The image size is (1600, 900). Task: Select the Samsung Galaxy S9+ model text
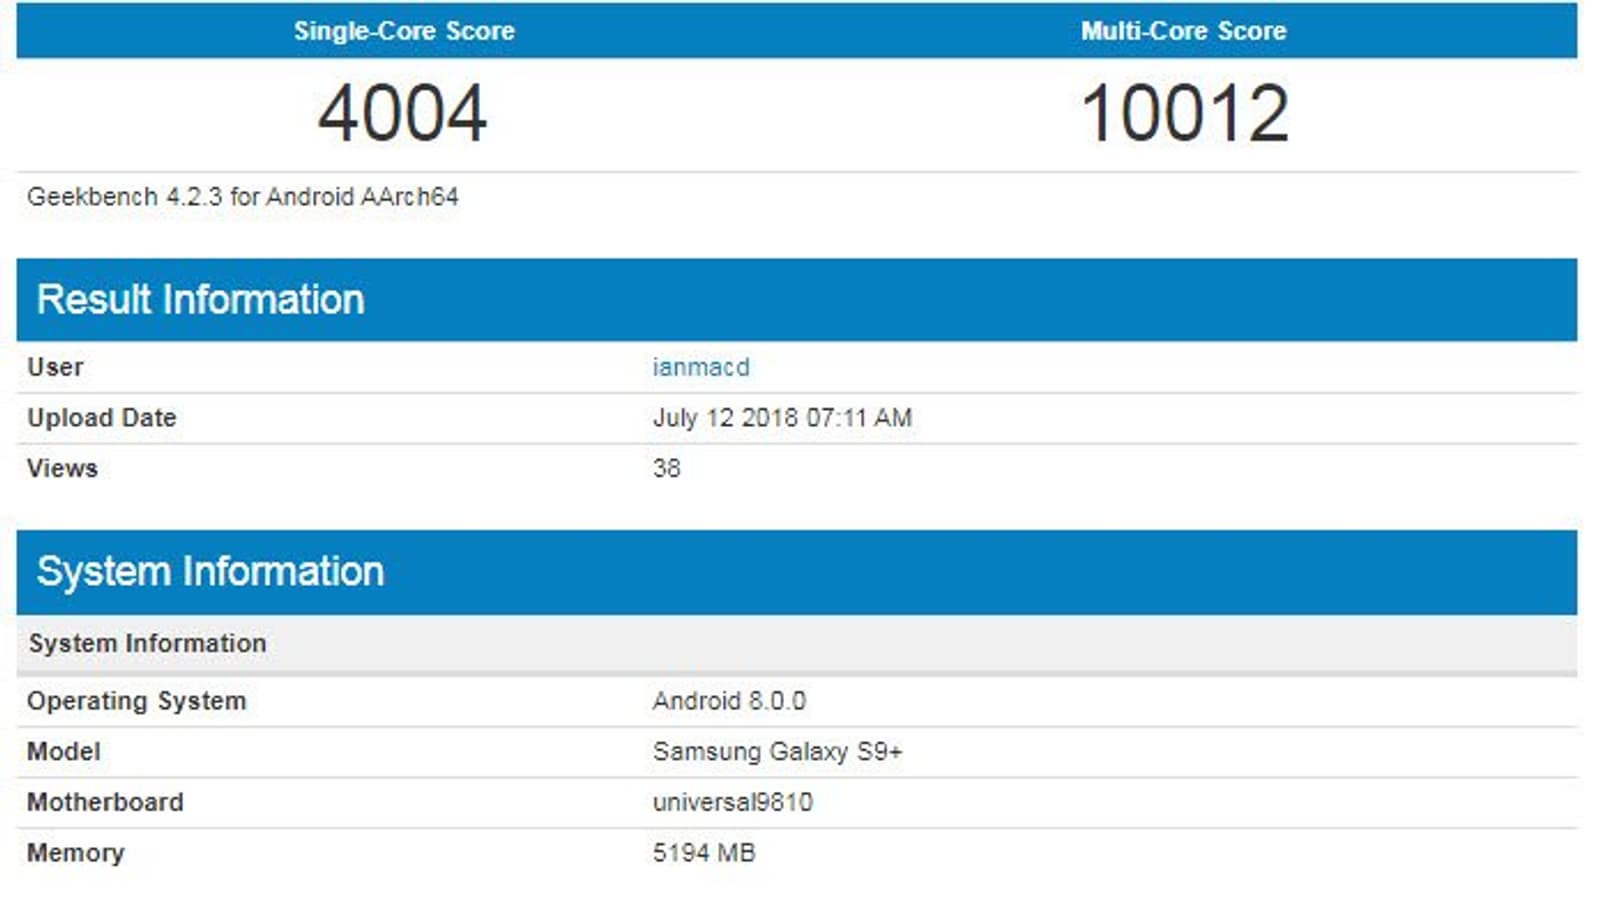(x=777, y=752)
